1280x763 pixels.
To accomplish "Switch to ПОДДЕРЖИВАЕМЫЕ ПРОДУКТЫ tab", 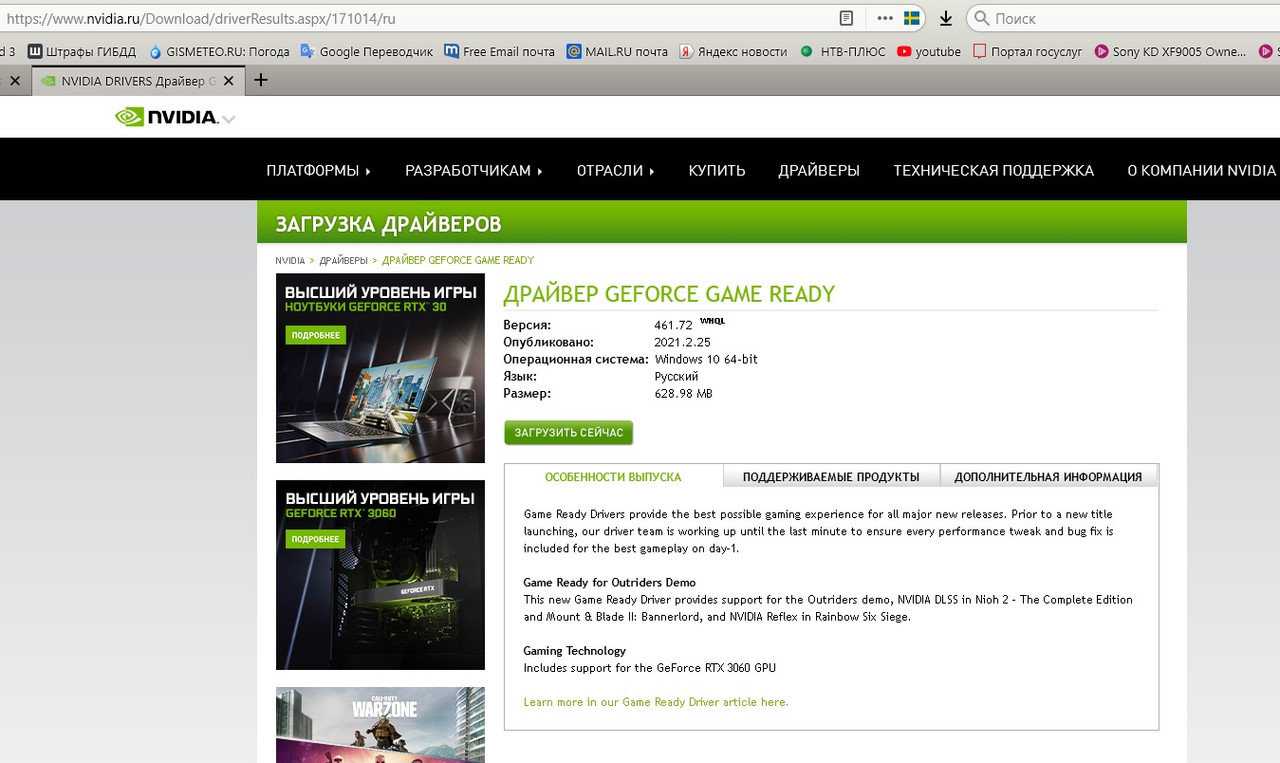I will tap(830, 476).
